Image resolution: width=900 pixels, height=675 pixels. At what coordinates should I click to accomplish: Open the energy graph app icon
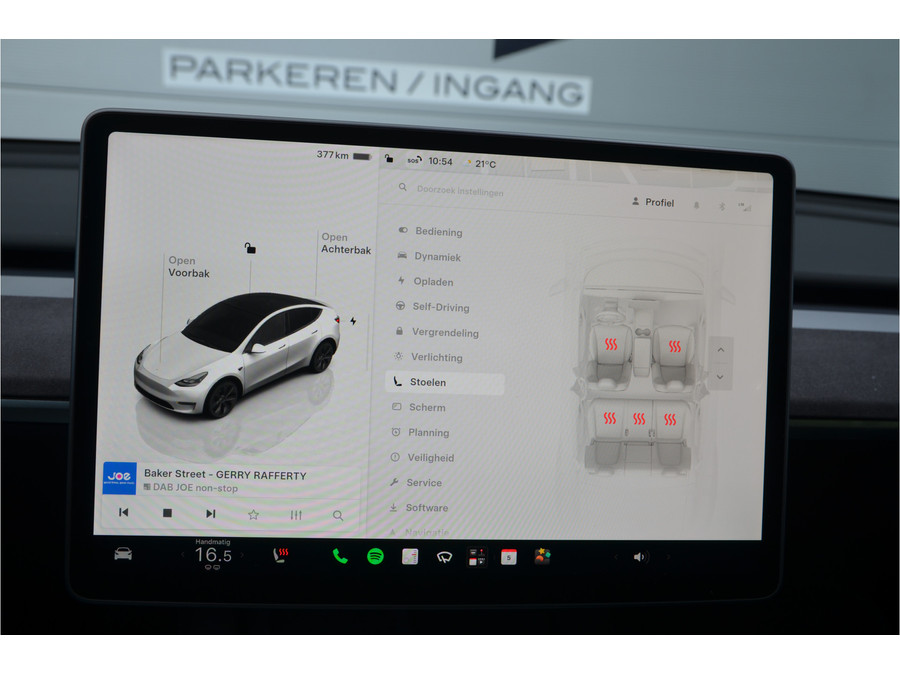pyautogui.click(x=410, y=556)
